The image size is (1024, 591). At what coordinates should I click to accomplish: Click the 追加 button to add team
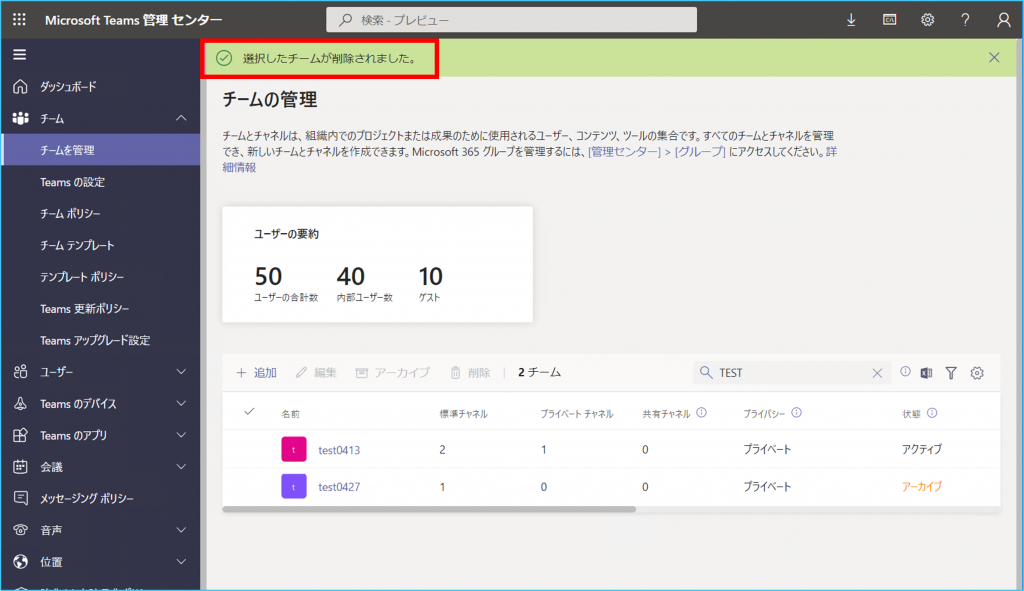tap(256, 373)
